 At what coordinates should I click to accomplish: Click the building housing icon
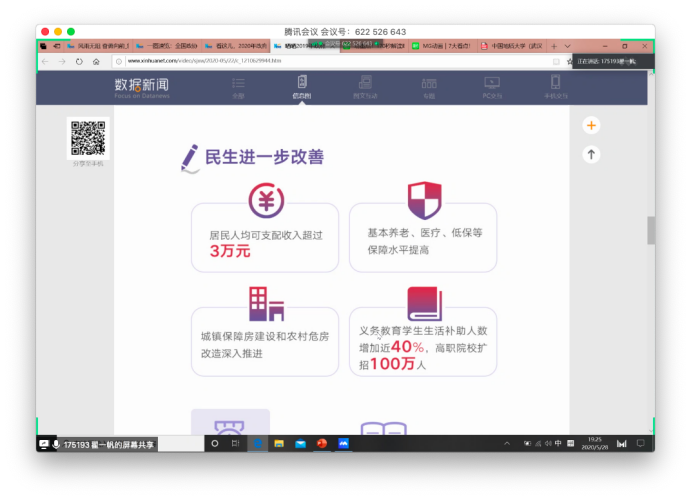tap(265, 304)
